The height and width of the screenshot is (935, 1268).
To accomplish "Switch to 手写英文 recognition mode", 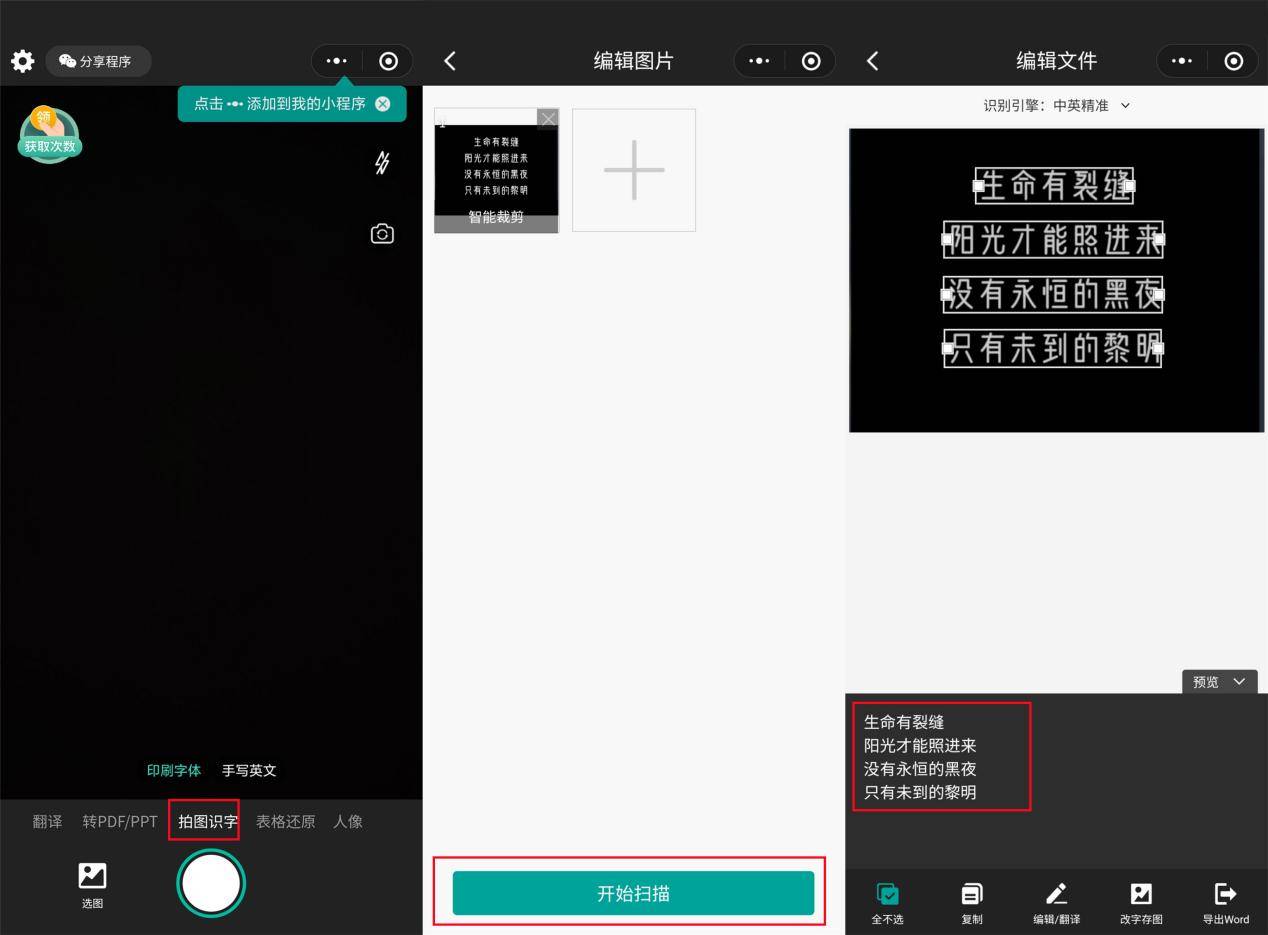I will click(248, 770).
